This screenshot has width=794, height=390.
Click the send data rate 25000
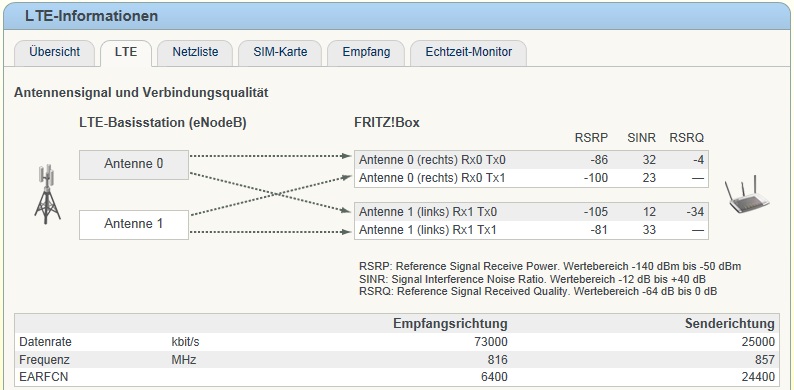click(x=757, y=342)
